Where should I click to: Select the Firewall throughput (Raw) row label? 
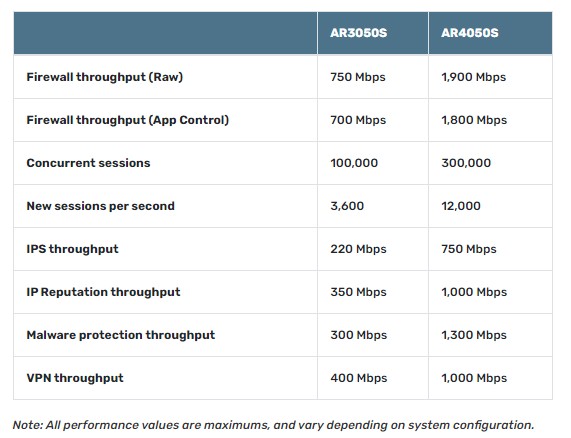click(105, 77)
